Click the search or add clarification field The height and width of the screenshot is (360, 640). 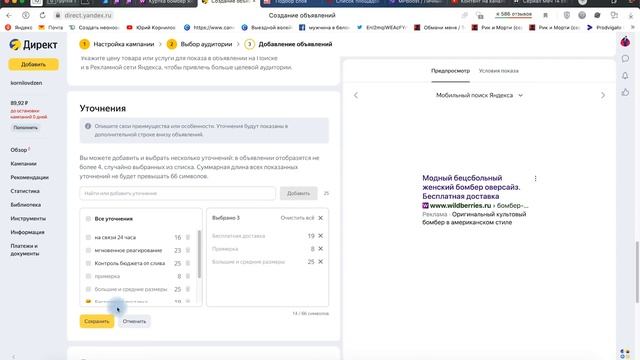pos(178,193)
